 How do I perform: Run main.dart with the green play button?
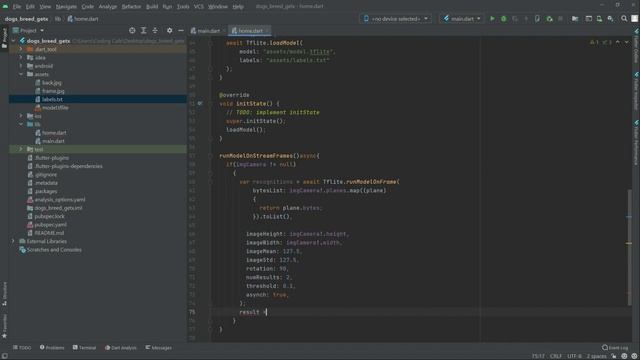pos(492,19)
